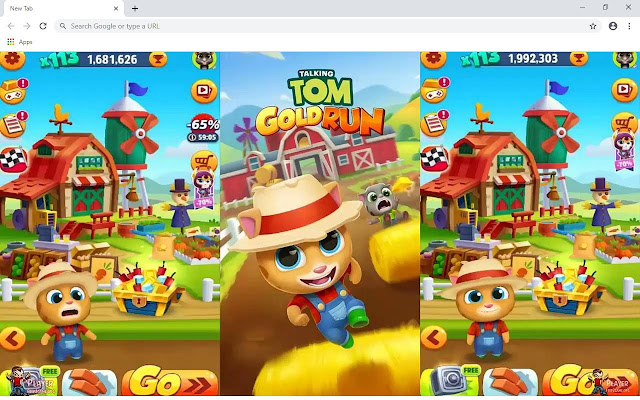Tap the -70% character offer in left panel
The height and width of the screenshot is (400, 640).
(203, 189)
